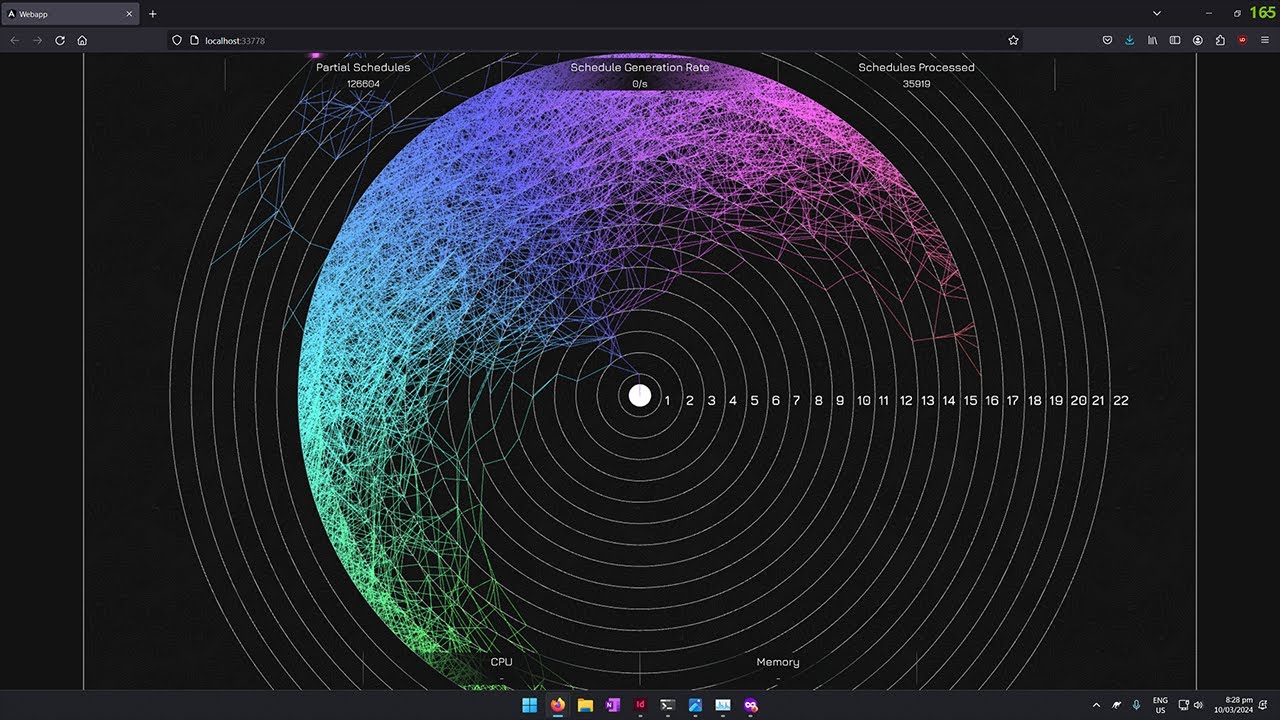This screenshot has height=720, width=1280.
Task: List all tabs dropdown arrow
Action: (1157, 14)
